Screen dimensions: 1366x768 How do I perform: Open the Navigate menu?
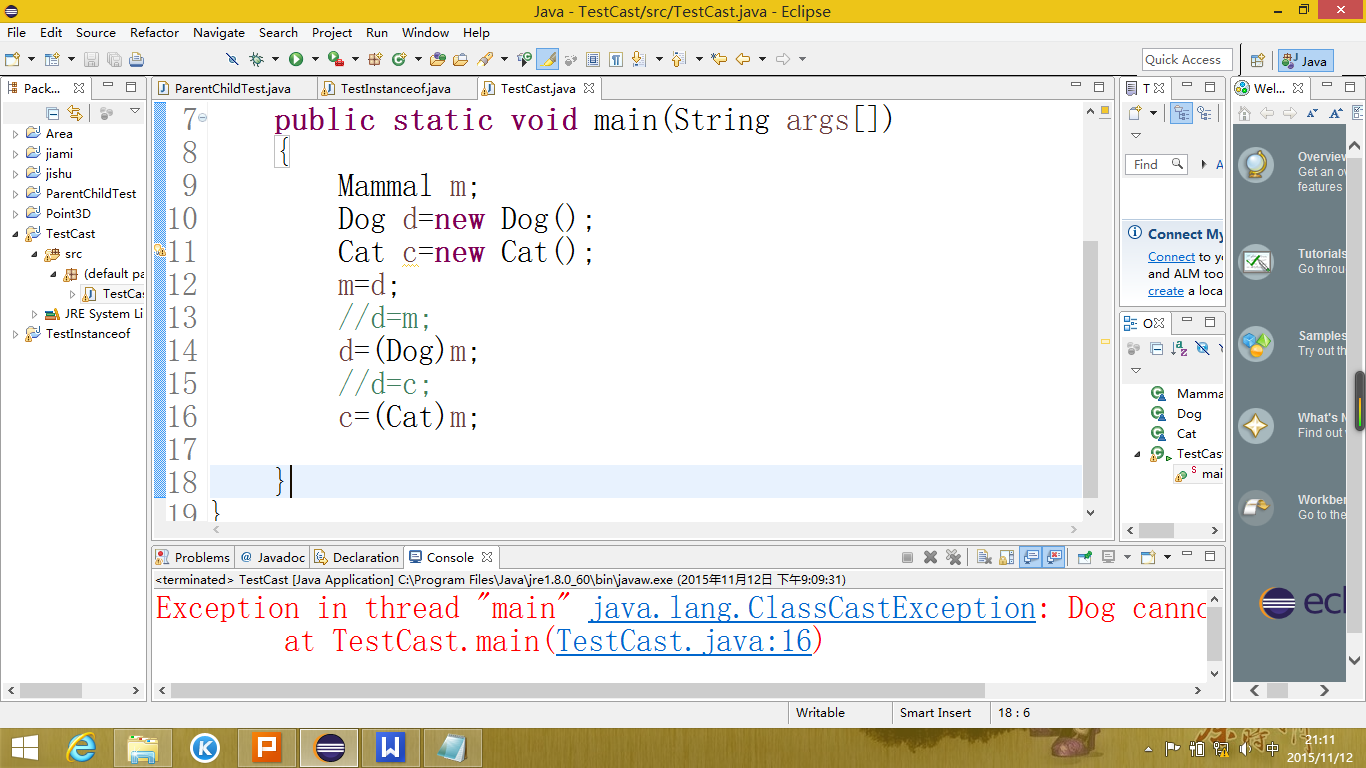[x=219, y=32]
